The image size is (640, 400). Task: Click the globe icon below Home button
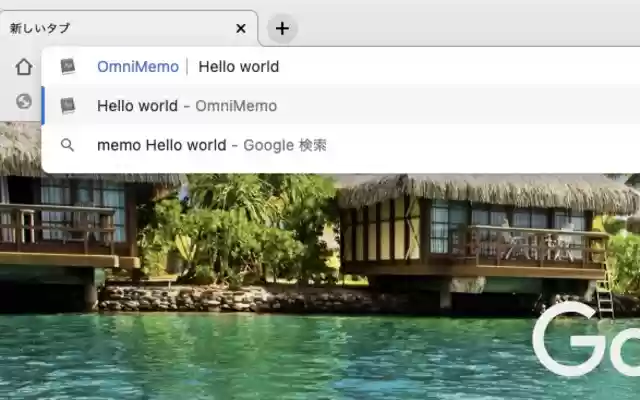(x=24, y=101)
